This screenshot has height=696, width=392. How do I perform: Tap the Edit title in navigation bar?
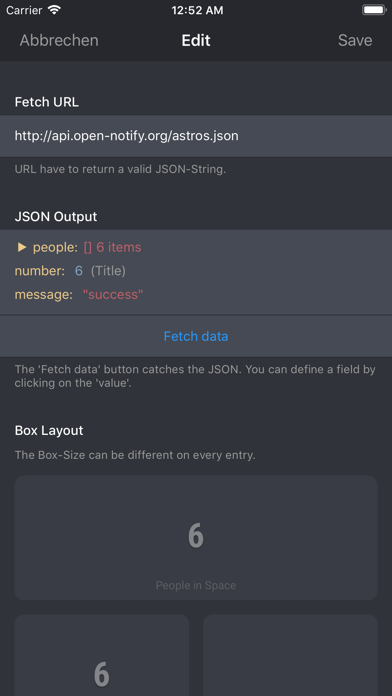[x=196, y=40]
